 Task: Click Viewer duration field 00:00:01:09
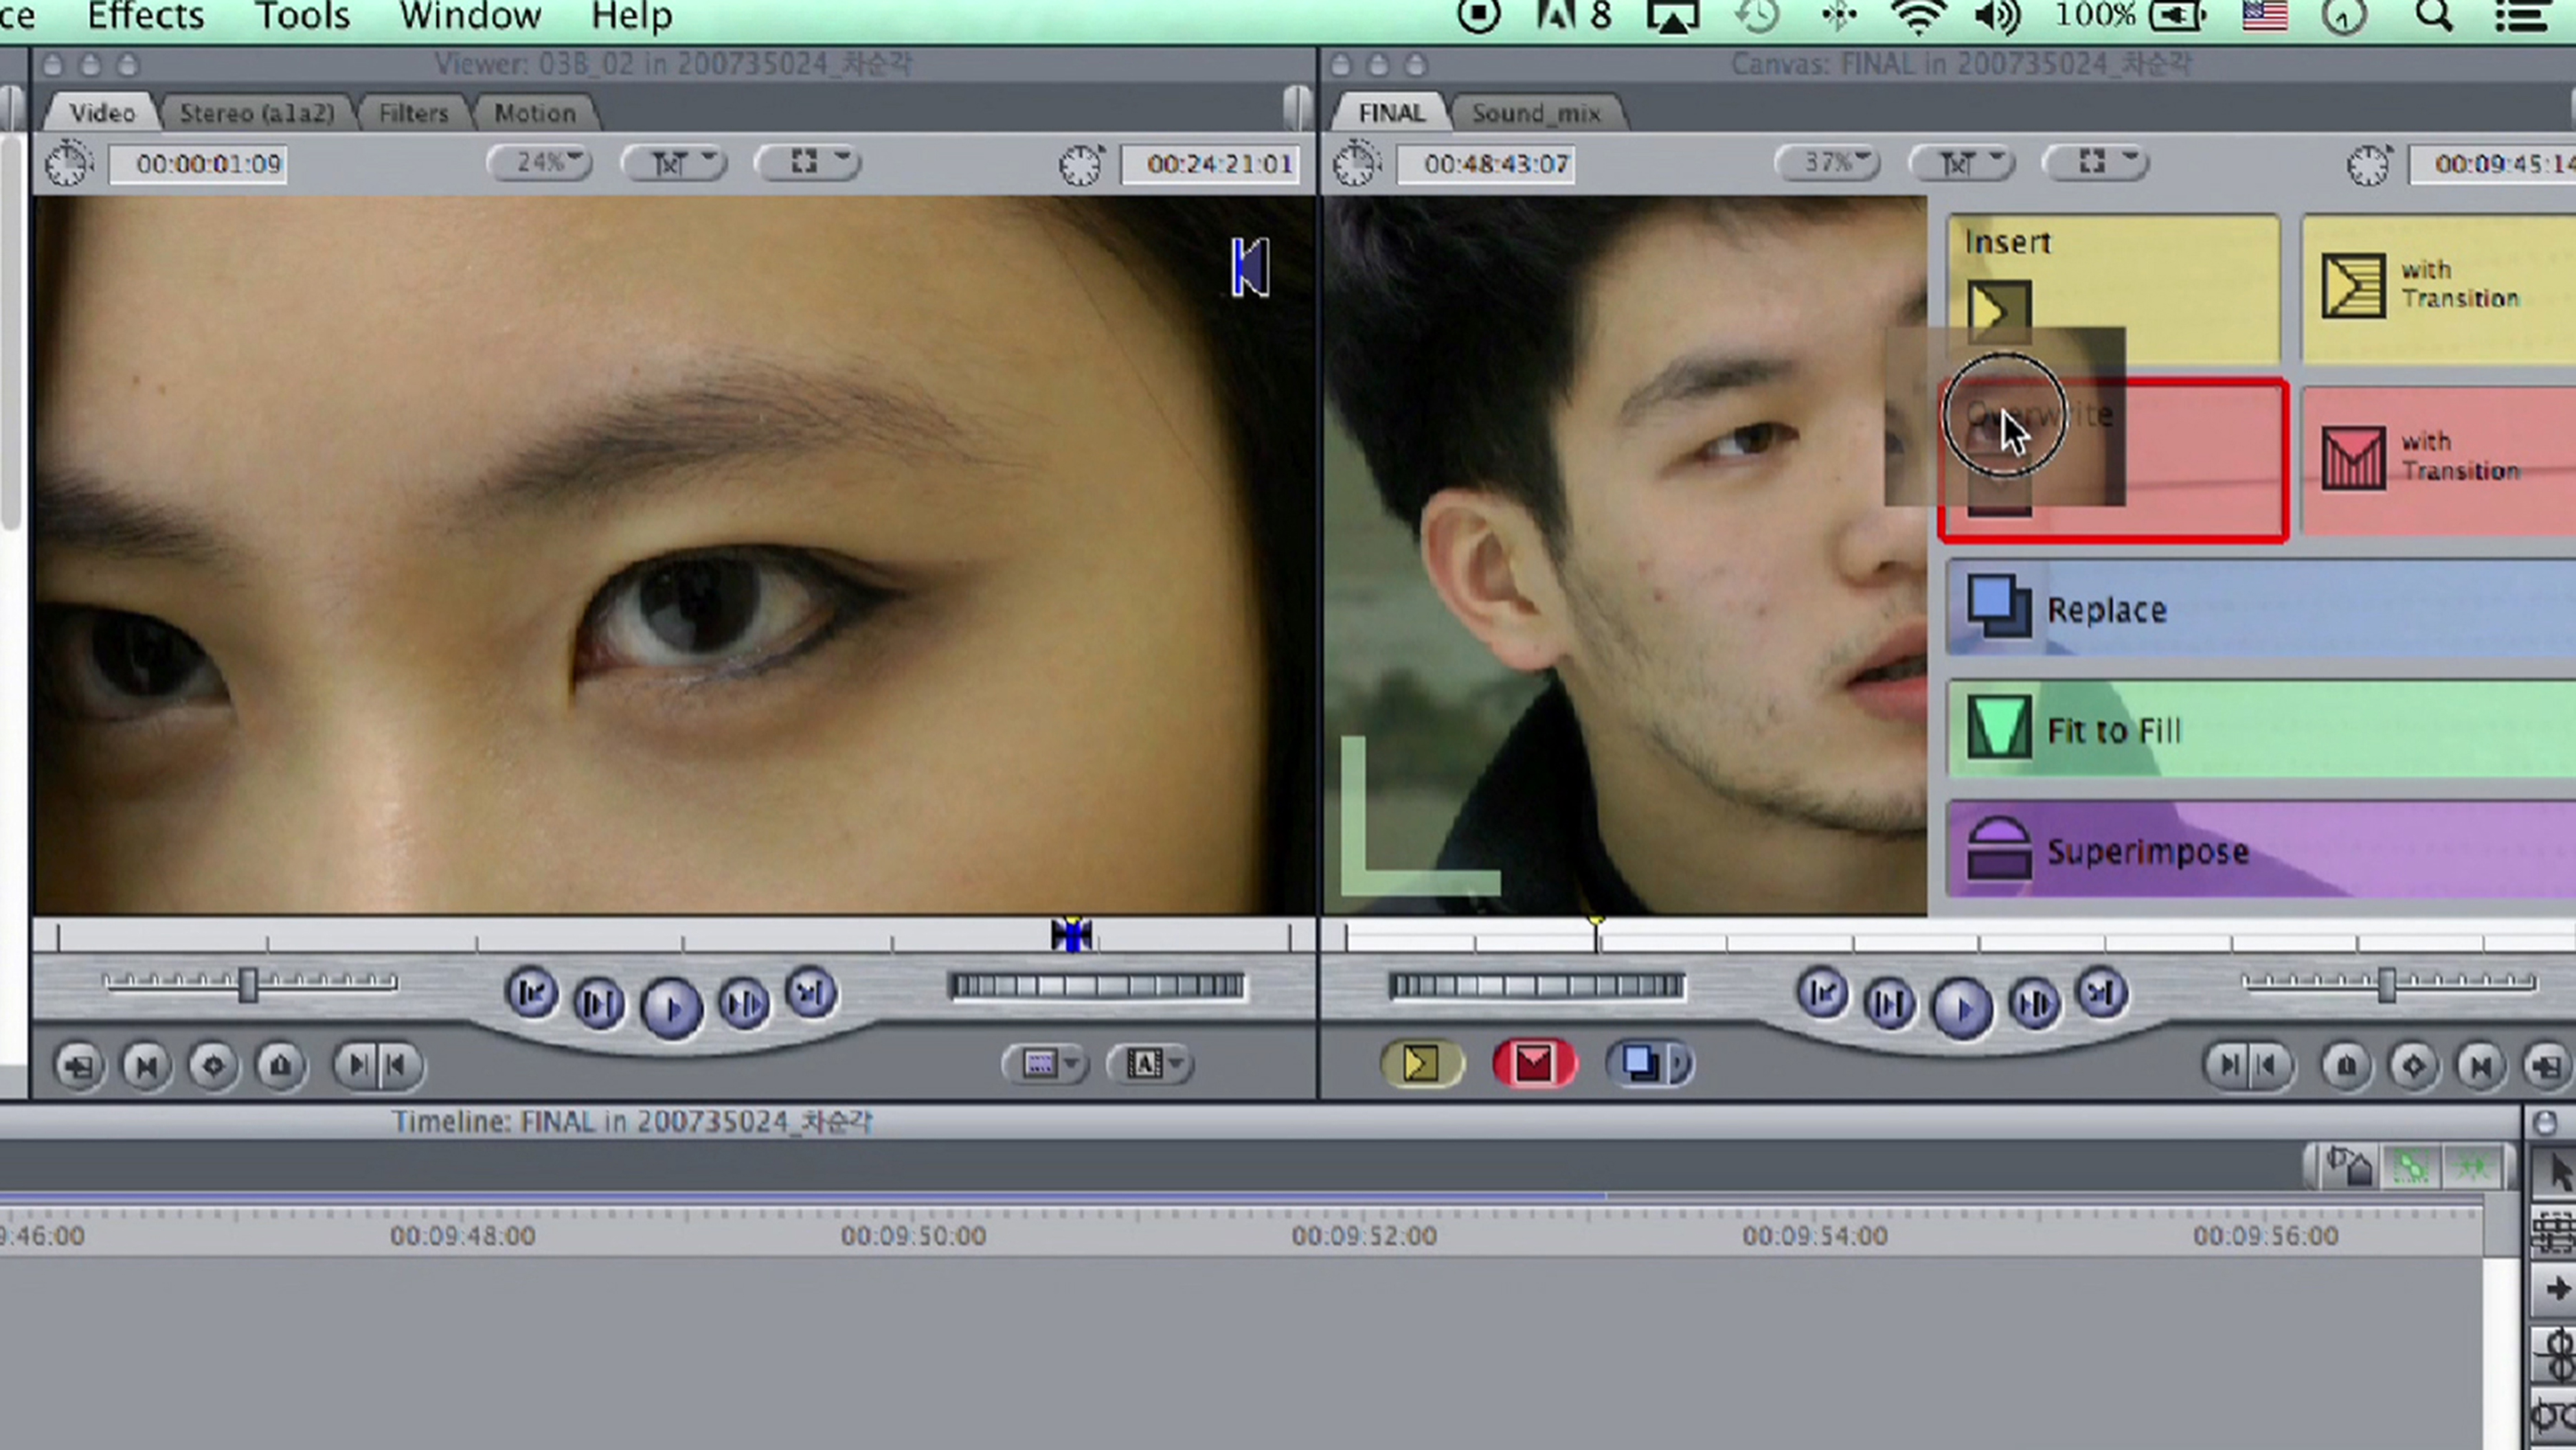(x=198, y=164)
